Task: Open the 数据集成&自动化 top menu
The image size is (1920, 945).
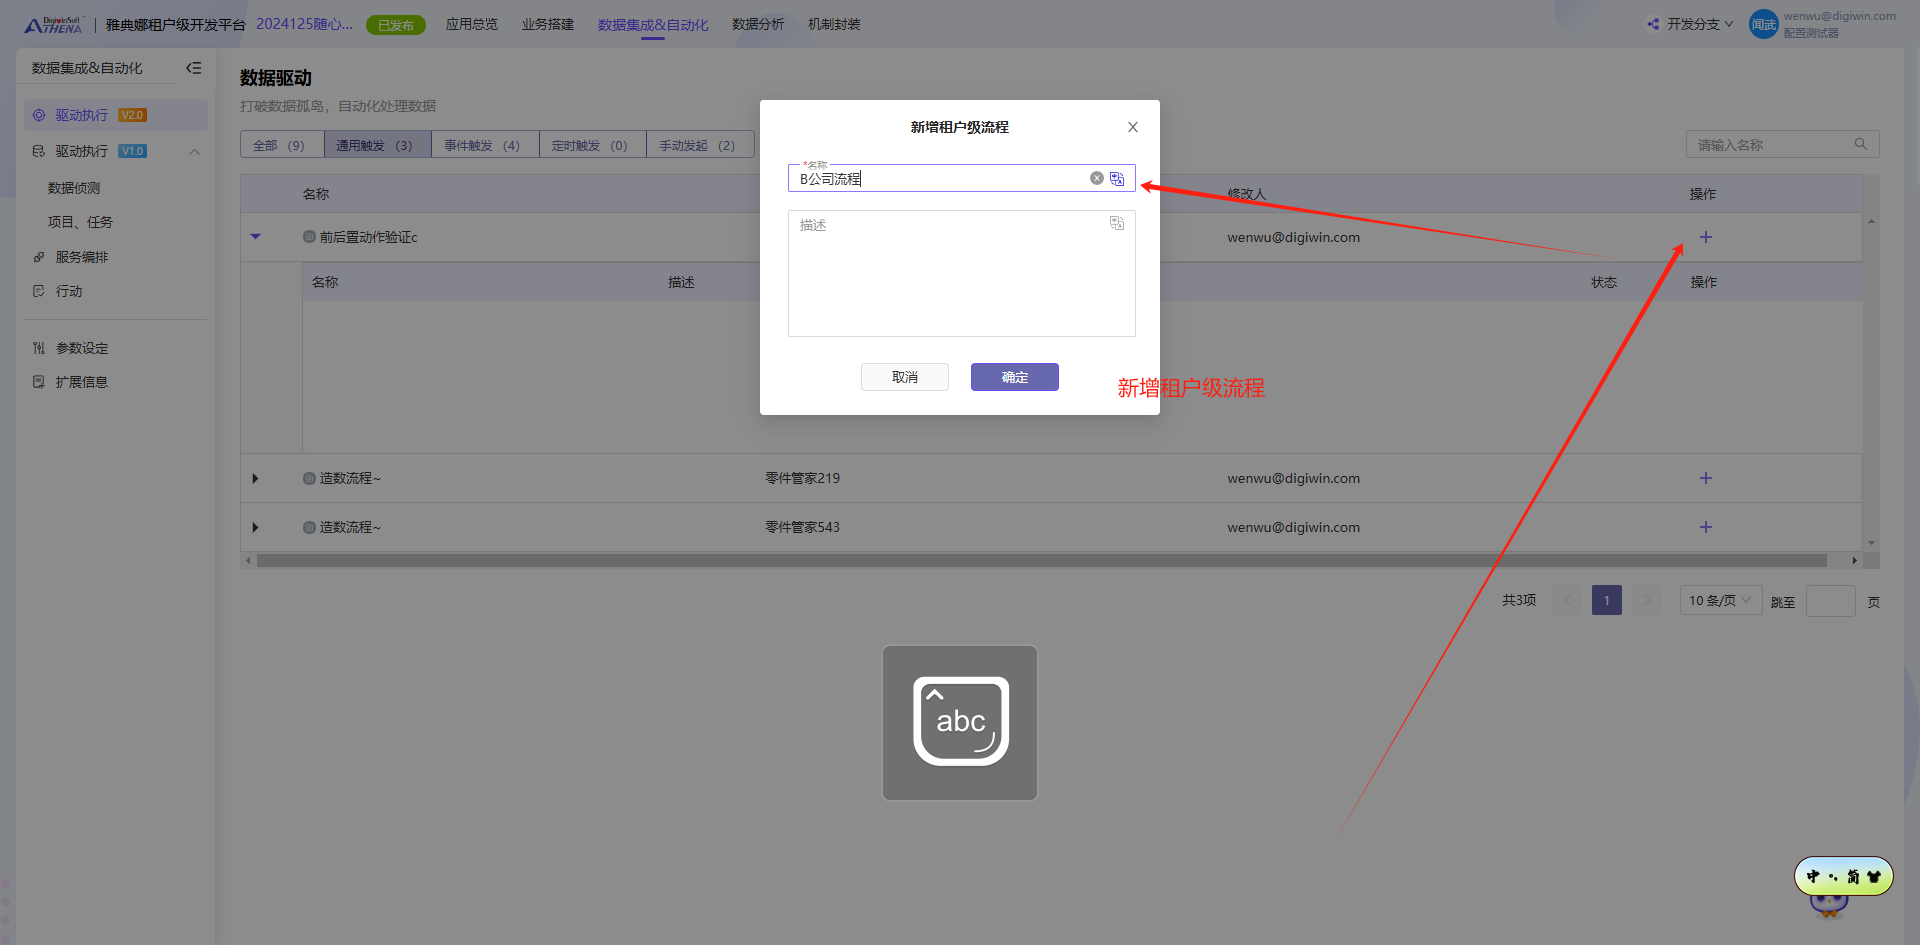Action: click(653, 24)
